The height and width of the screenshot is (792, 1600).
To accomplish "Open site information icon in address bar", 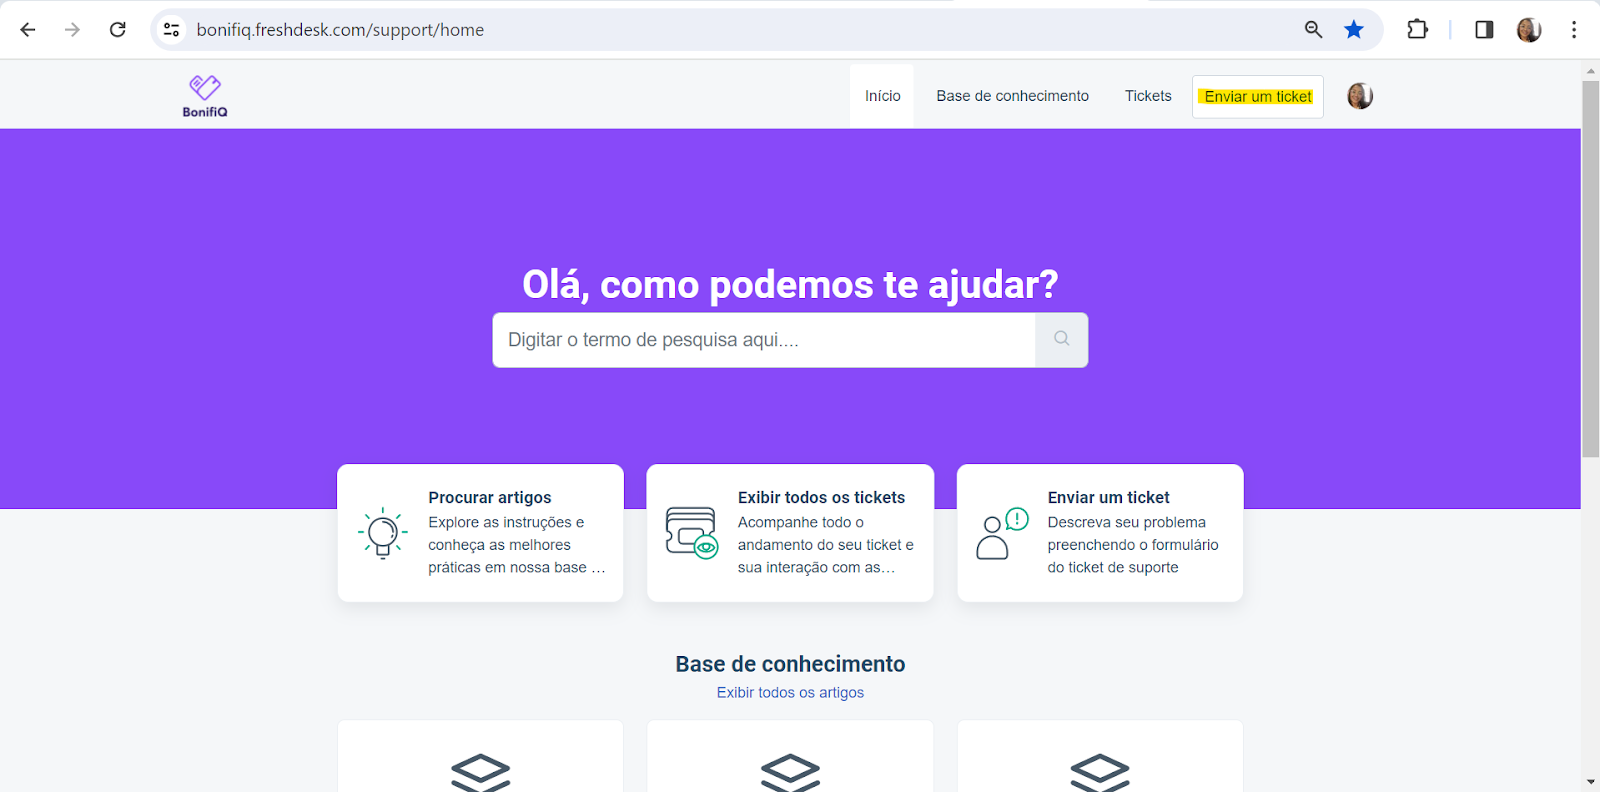I will click(x=172, y=30).
